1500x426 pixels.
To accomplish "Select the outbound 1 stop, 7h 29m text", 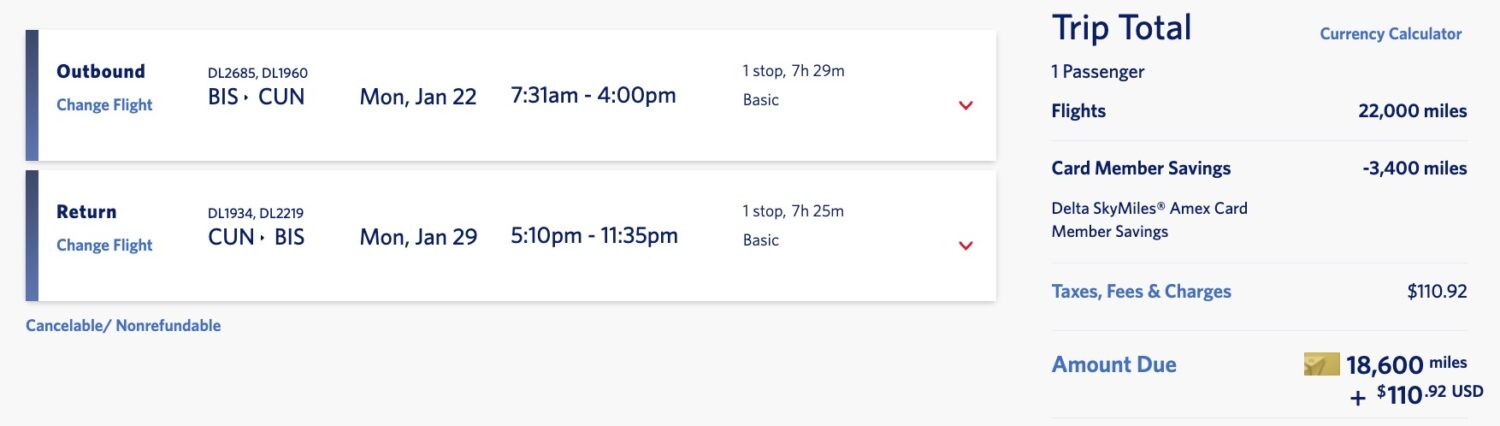I will click(x=793, y=70).
